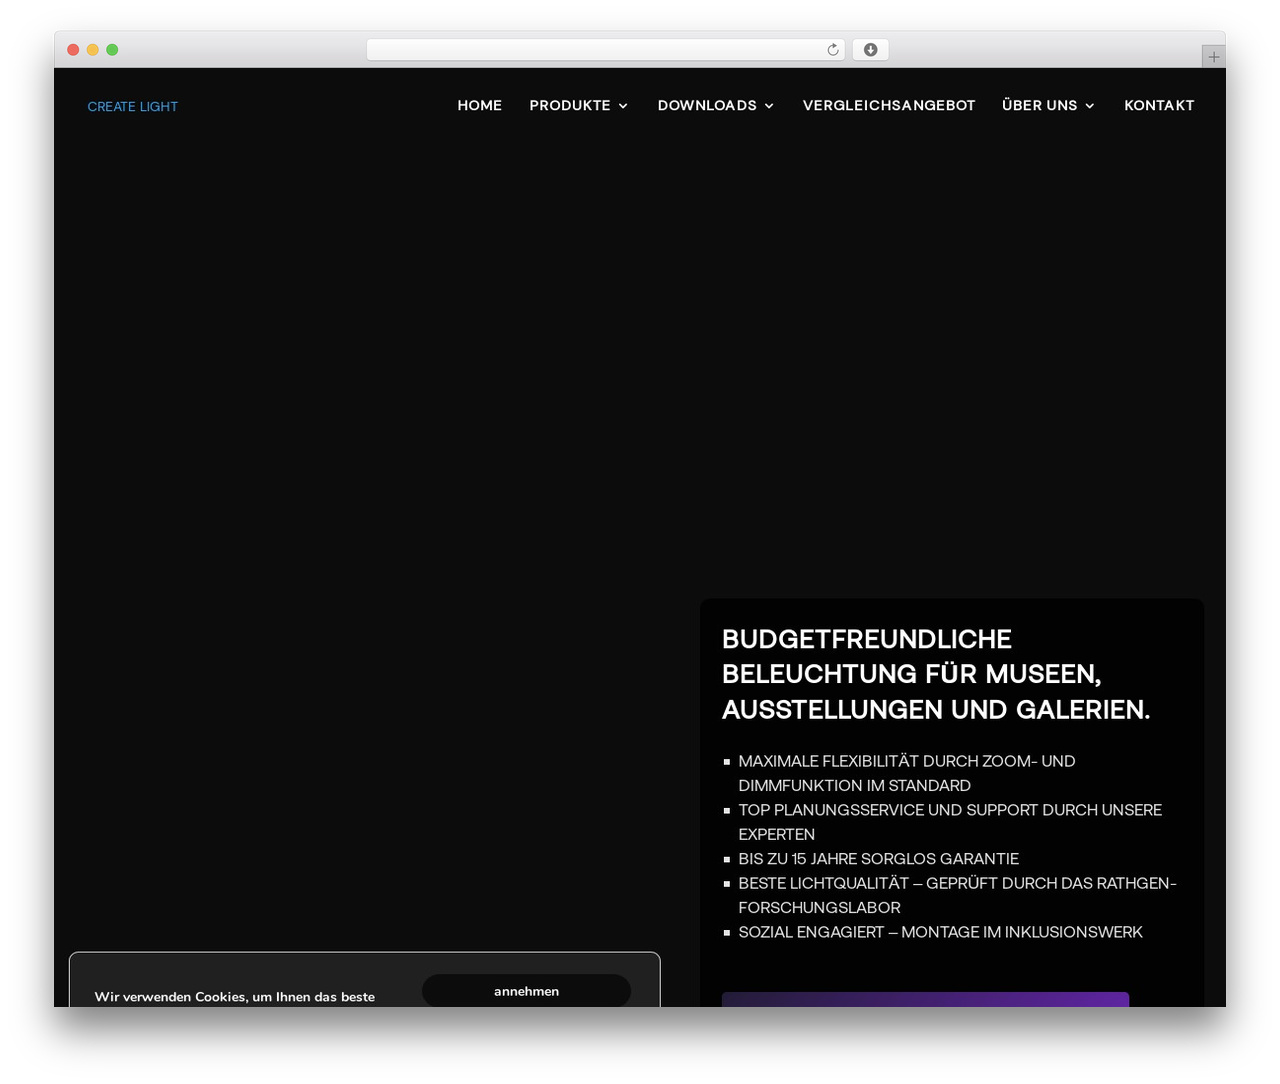Viewport: 1280px width, 1084px height.
Task: Select the Beste Lichtqualität bullet text
Action: click(957, 895)
